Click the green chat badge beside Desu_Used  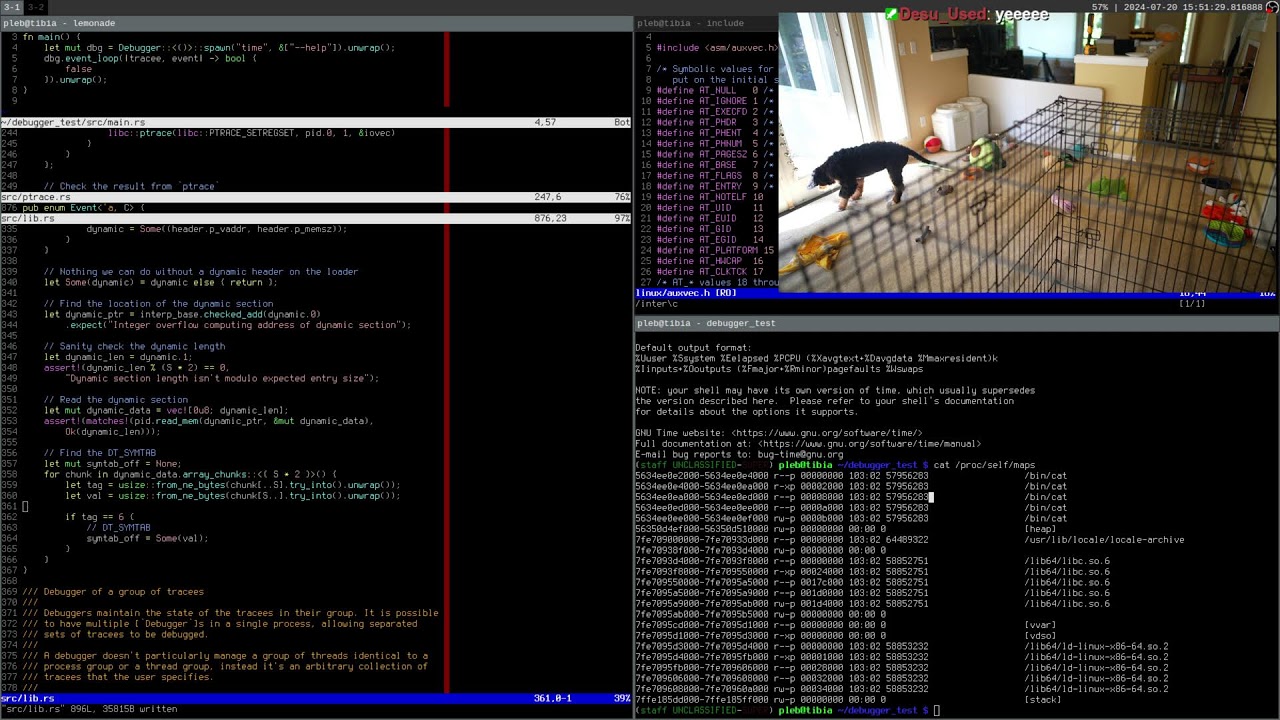pyautogui.click(x=891, y=14)
